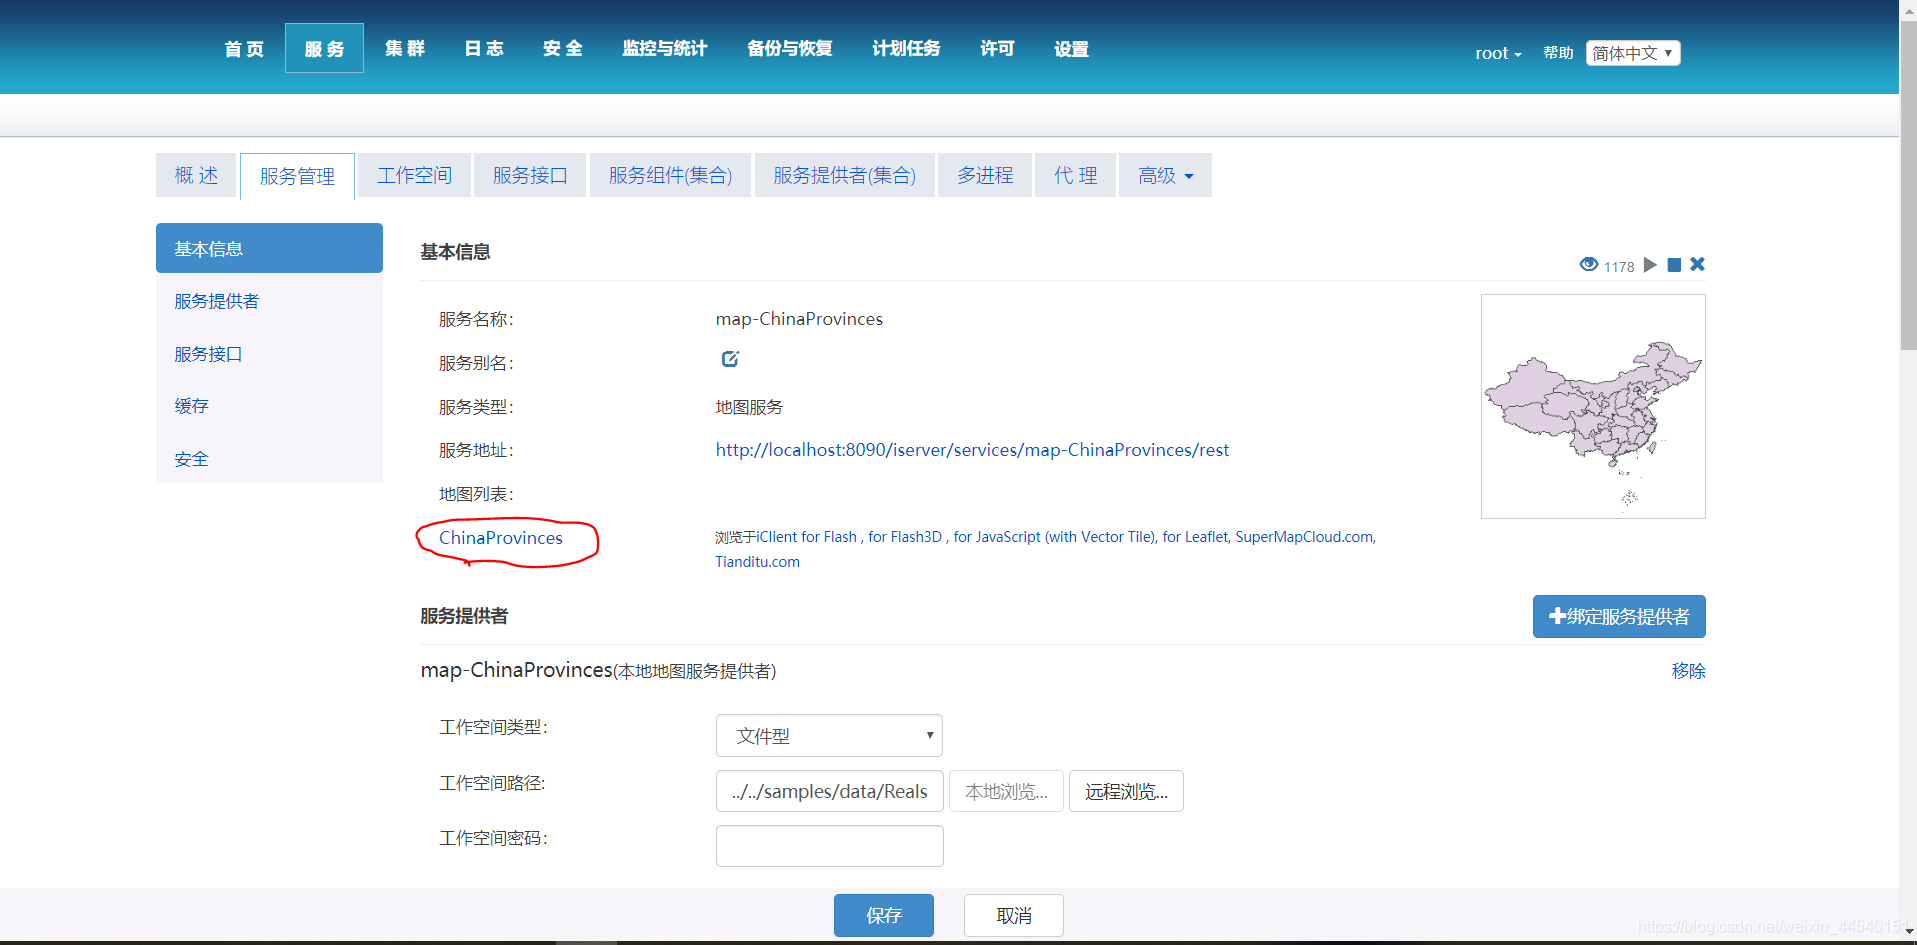Switch to the 服务组件(集合) tab
Screen dimensions: 1917x945
tap(670, 175)
